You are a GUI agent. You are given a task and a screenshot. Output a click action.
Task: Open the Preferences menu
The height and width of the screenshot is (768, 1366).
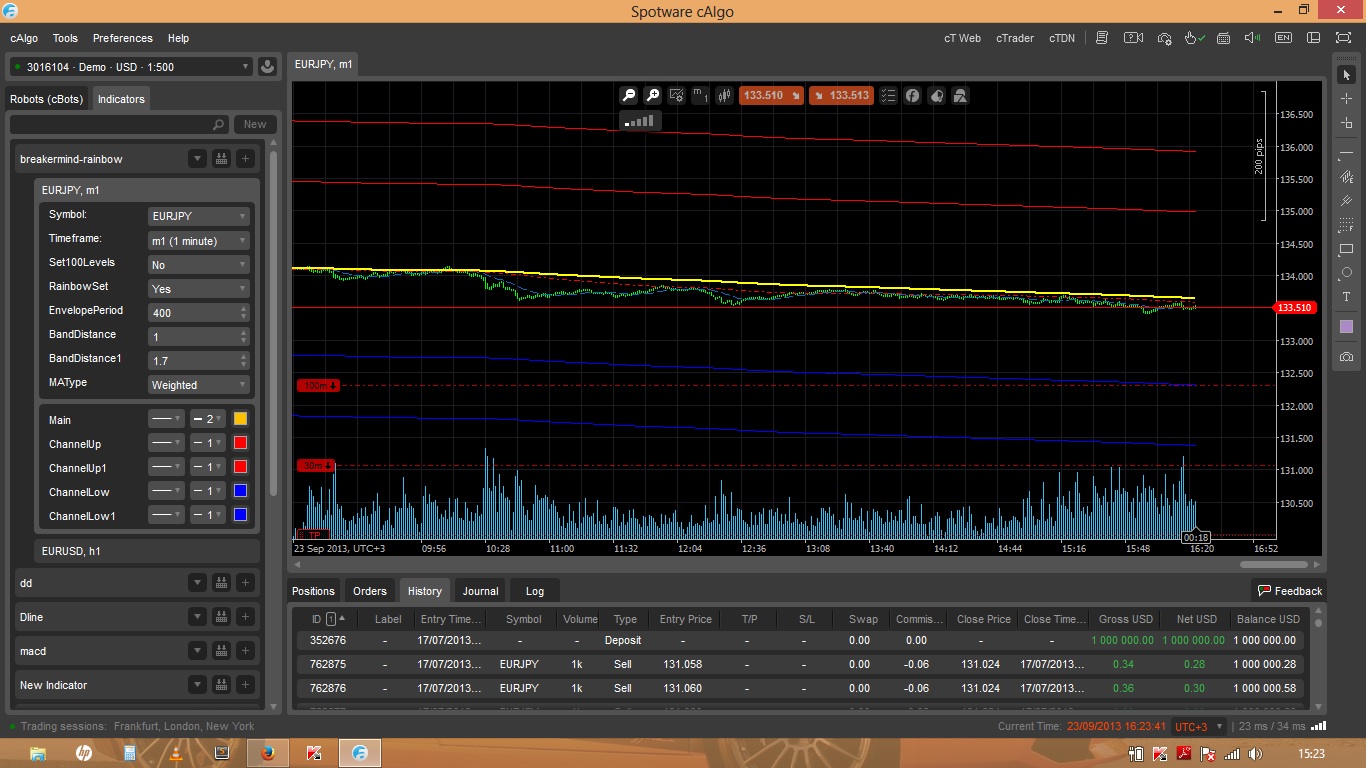click(123, 38)
